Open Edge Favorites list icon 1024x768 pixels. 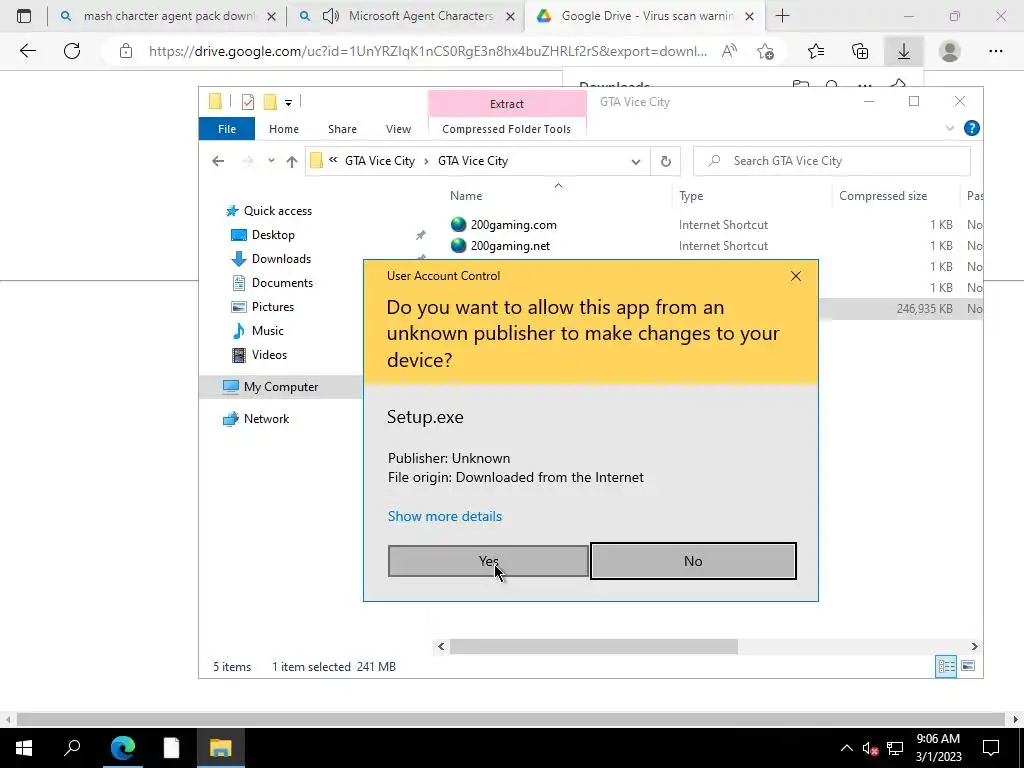pos(816,51)
